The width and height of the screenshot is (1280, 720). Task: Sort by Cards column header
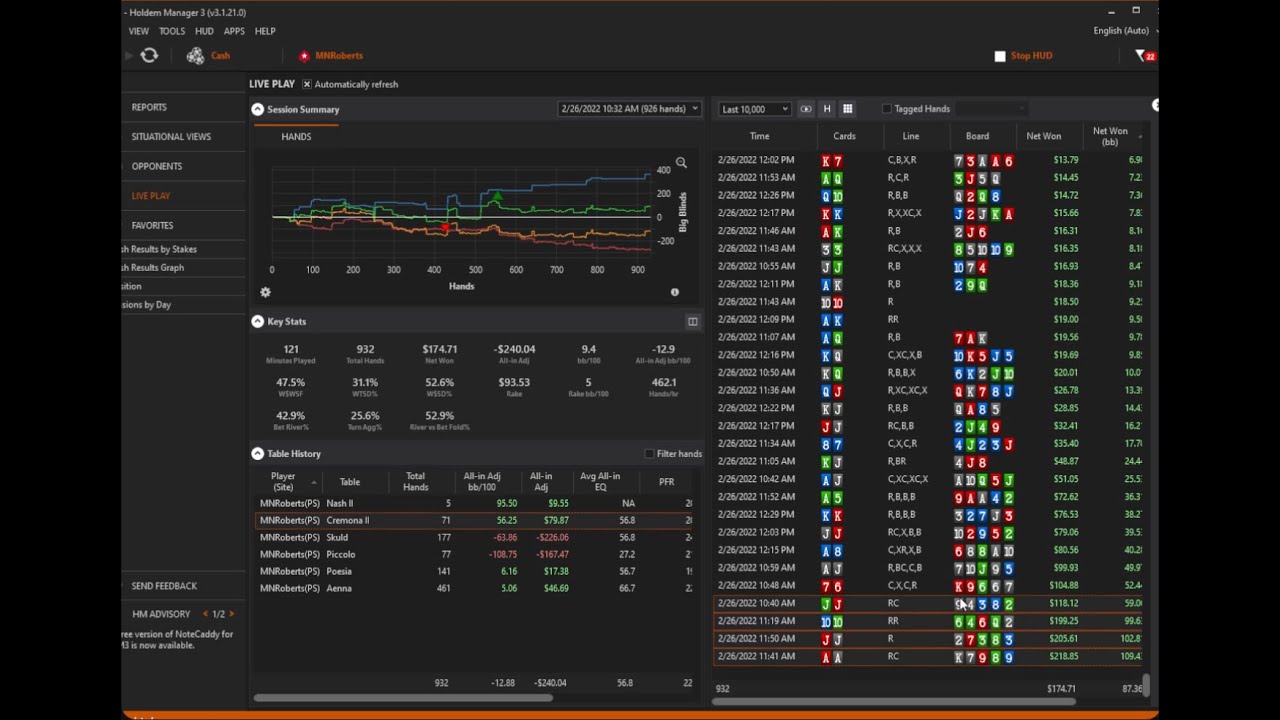844,137
